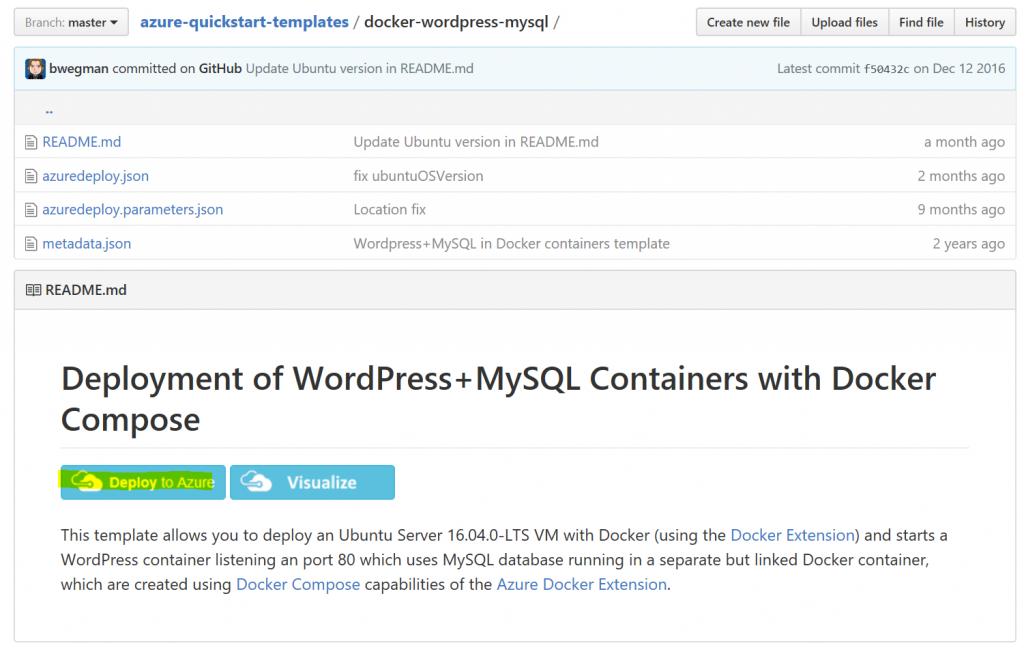This screenshot has width=1024, height=652.
Task: Click the '9 months ago' timestamp
Action: coord(961,210)
